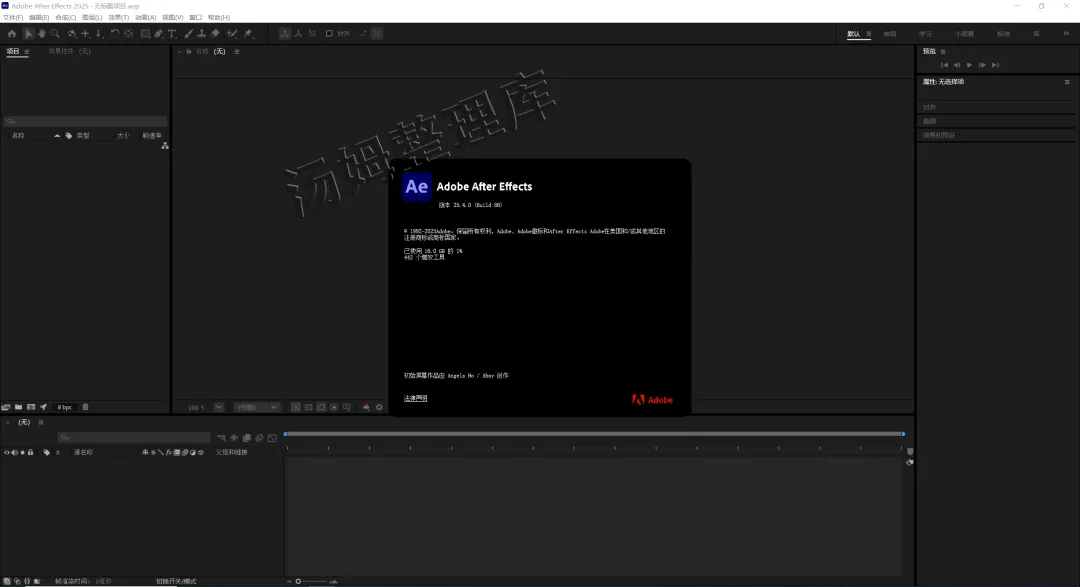Screen dimensions: 1080x587
Task: Jump to last frame in preview
Action: tap(995, 65)
